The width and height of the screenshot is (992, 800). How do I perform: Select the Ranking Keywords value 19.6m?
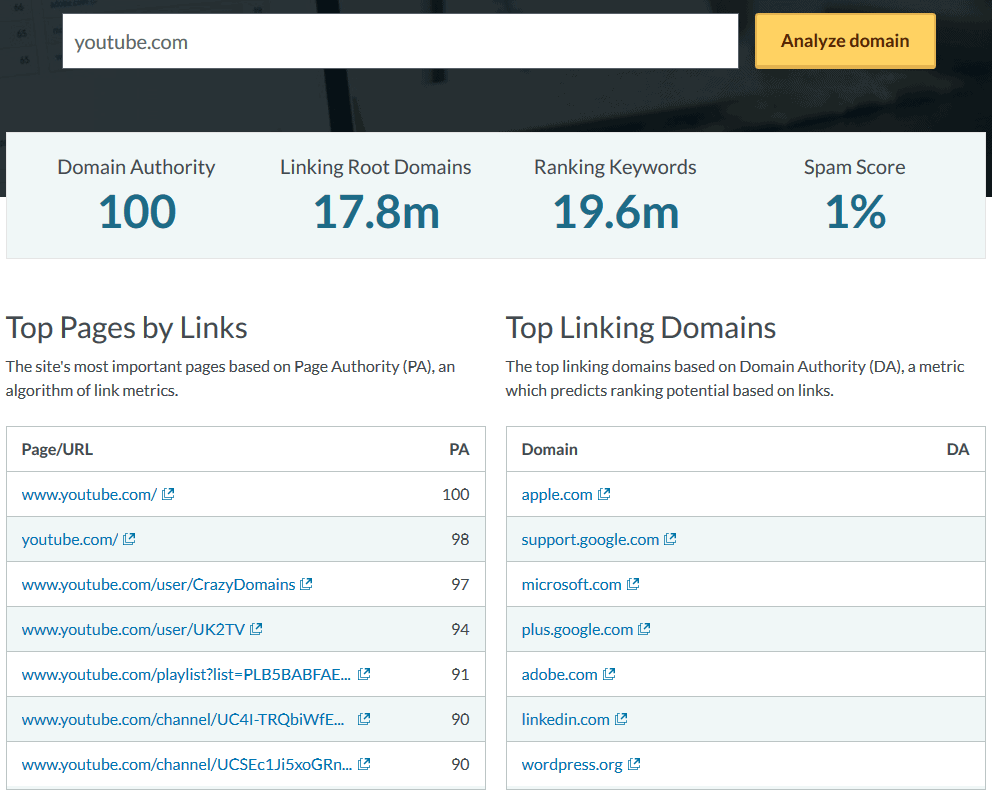[x=616, y=212]
